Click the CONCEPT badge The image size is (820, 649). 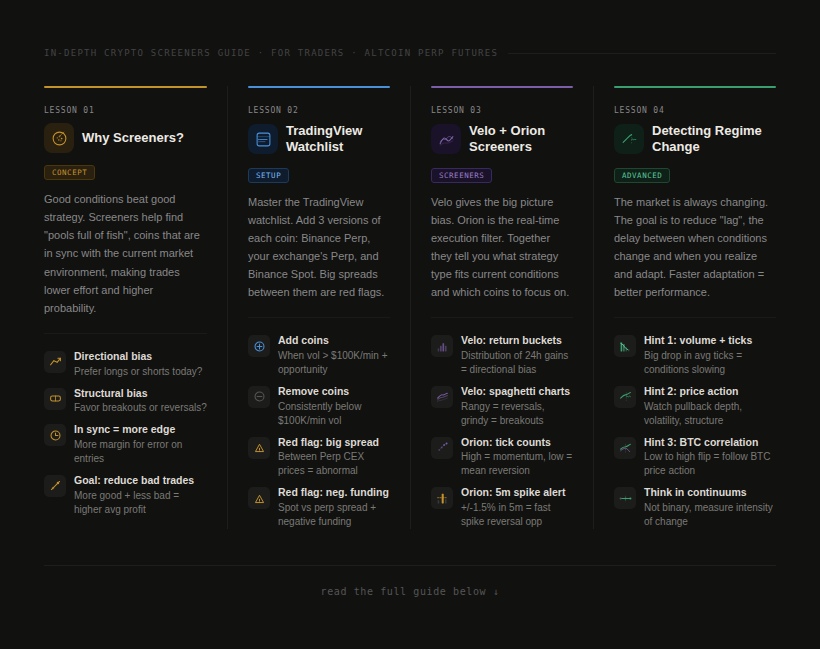[x=70, y=173]
